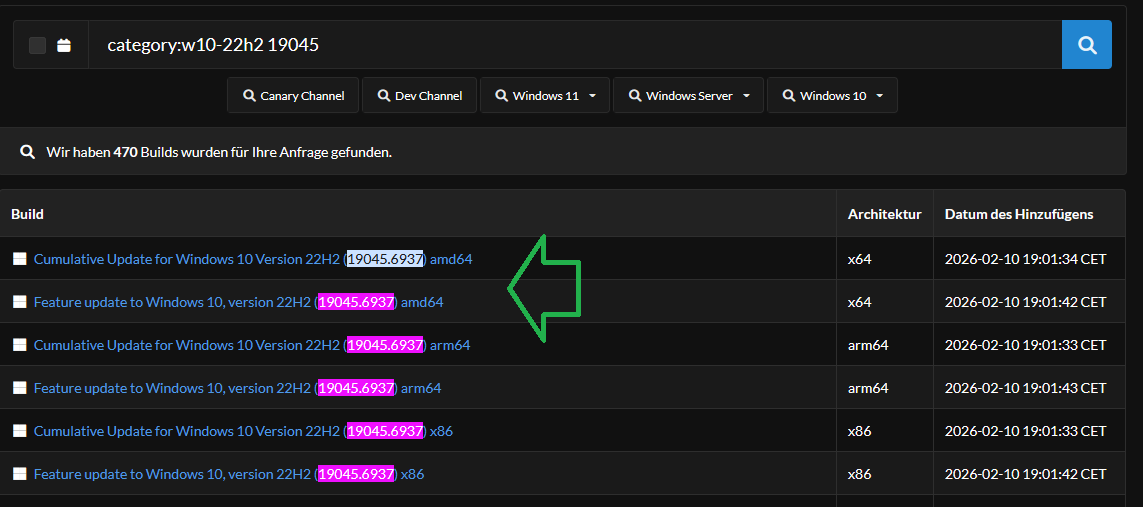1143x507 pixels.
Task: Expand the Windows 11 dropdown
Action: click(x=545, y=95)
